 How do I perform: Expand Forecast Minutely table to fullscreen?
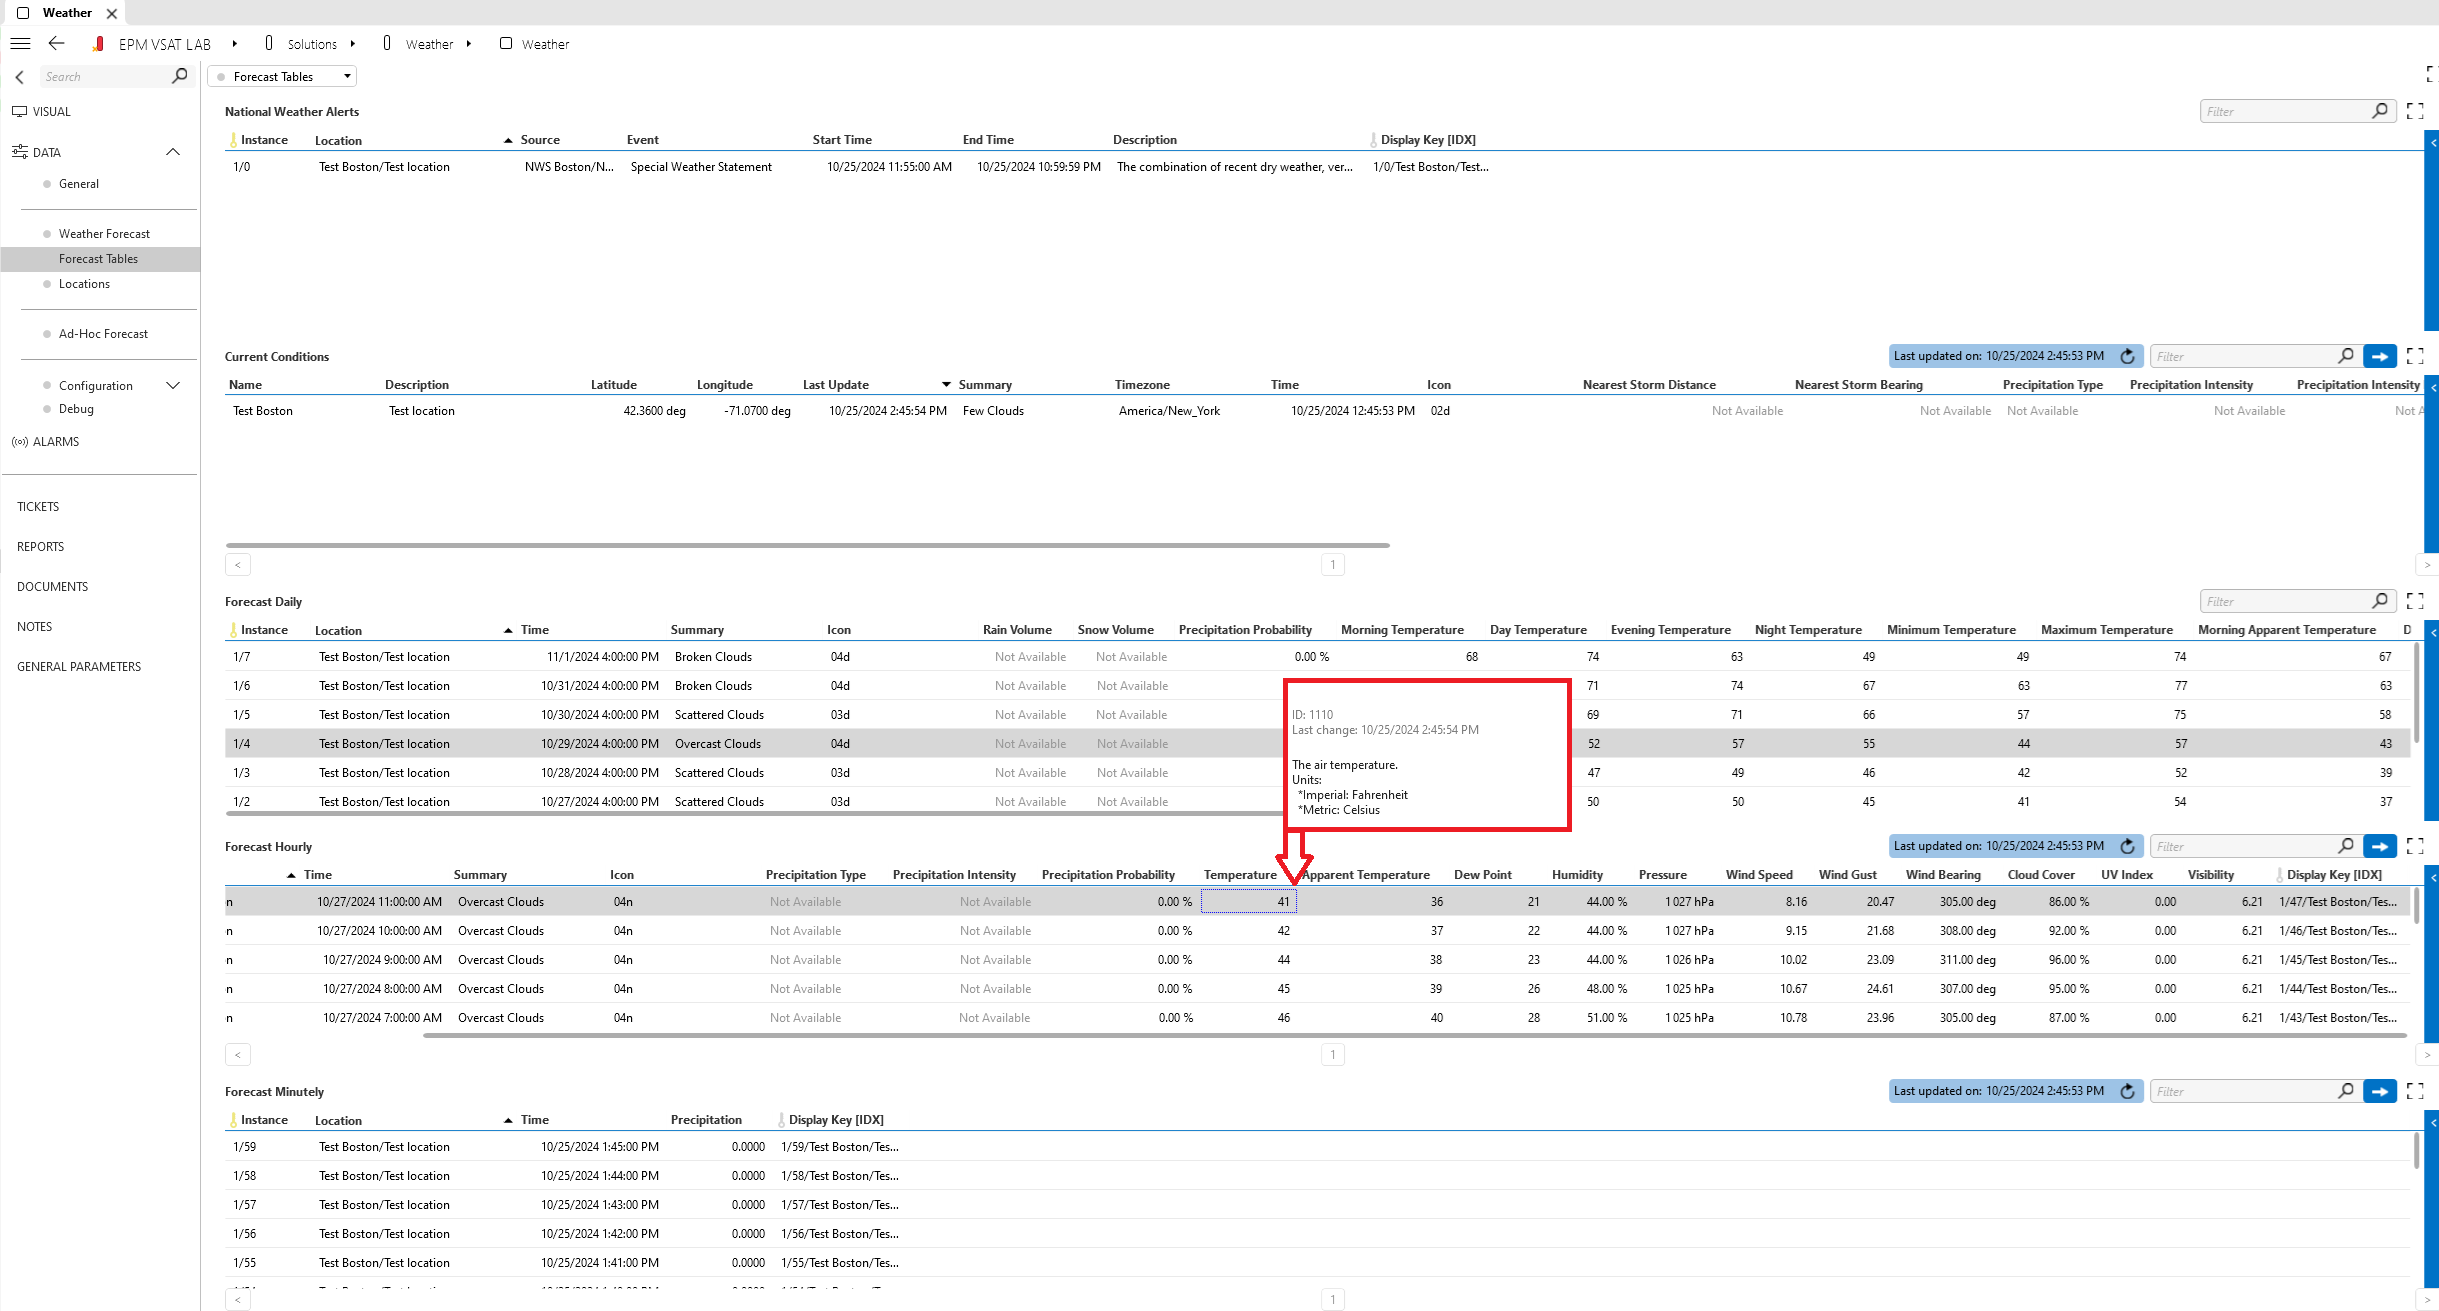point(2415,1091)
